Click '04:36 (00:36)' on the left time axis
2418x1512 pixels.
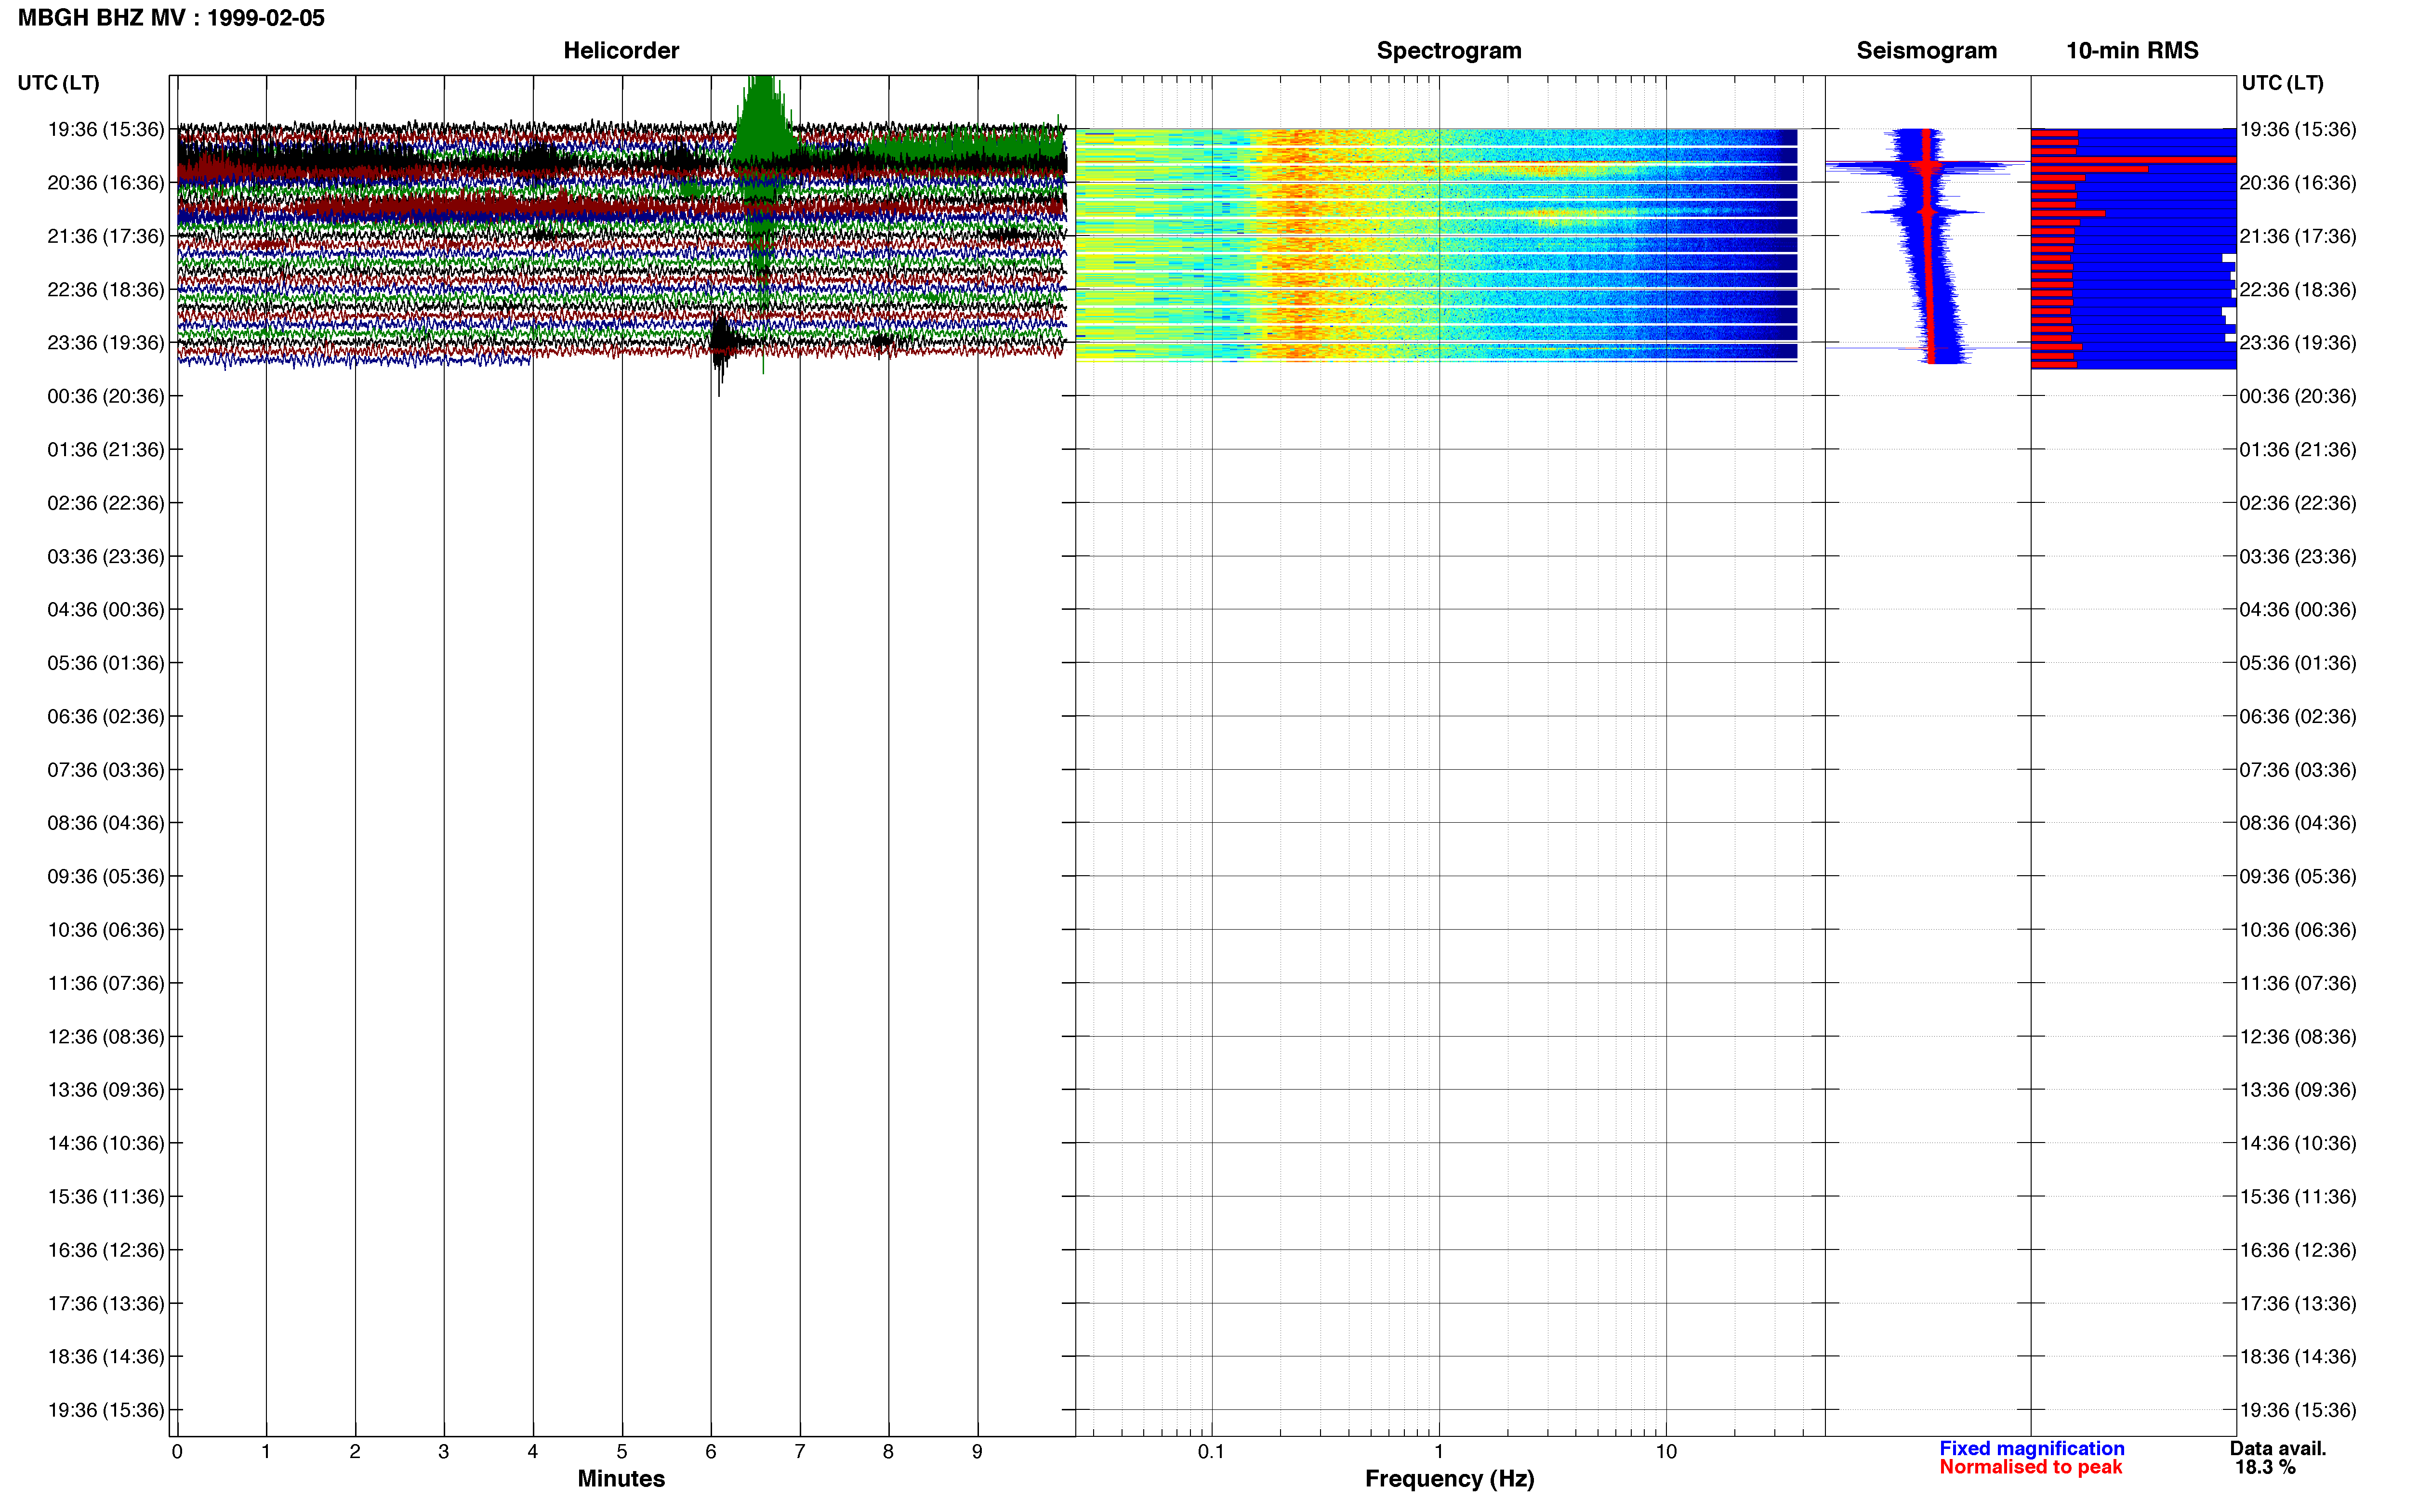pyautogui.click(x=106, y=609)
